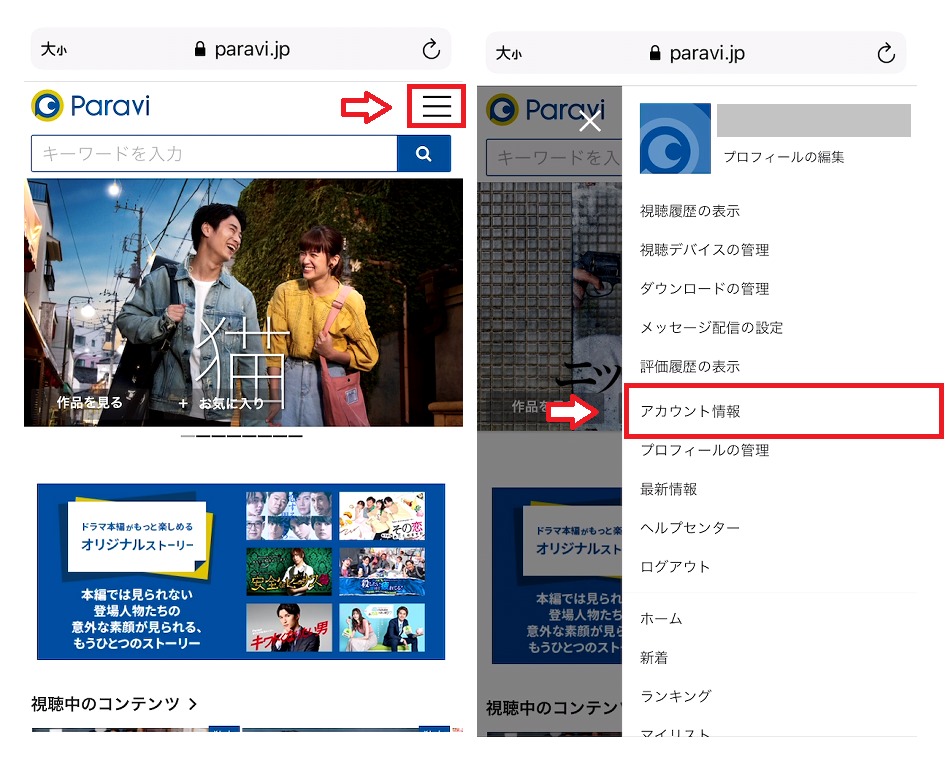Click the Paravi logo in left screenshot
946x765 pixels.
pyautogui.click(x=90, y=106)
